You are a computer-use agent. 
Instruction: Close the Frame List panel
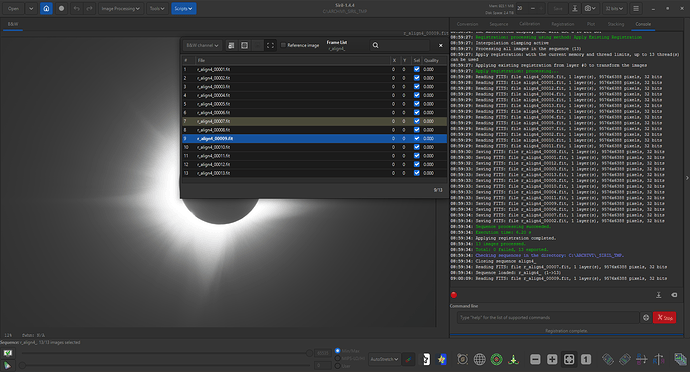[440, 45]
